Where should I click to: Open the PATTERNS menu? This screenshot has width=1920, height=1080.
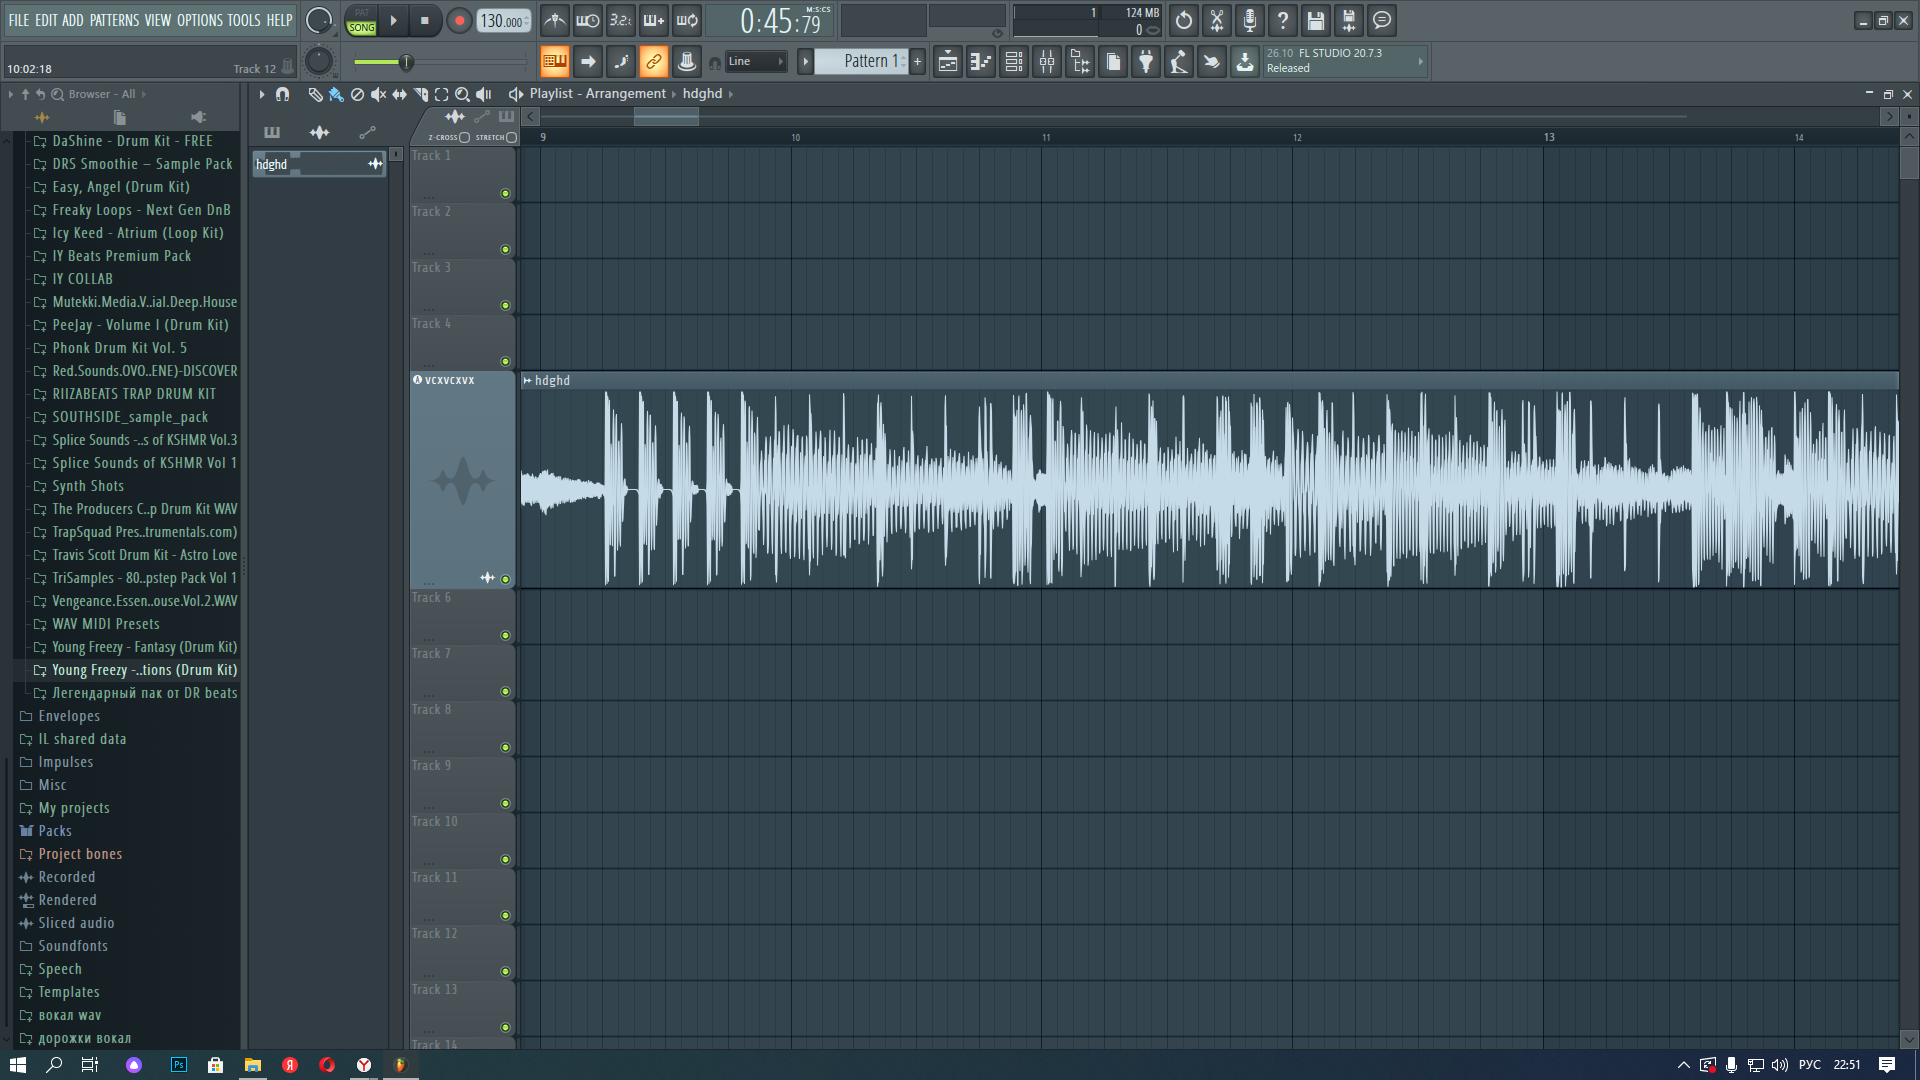[x=114, y=20]
